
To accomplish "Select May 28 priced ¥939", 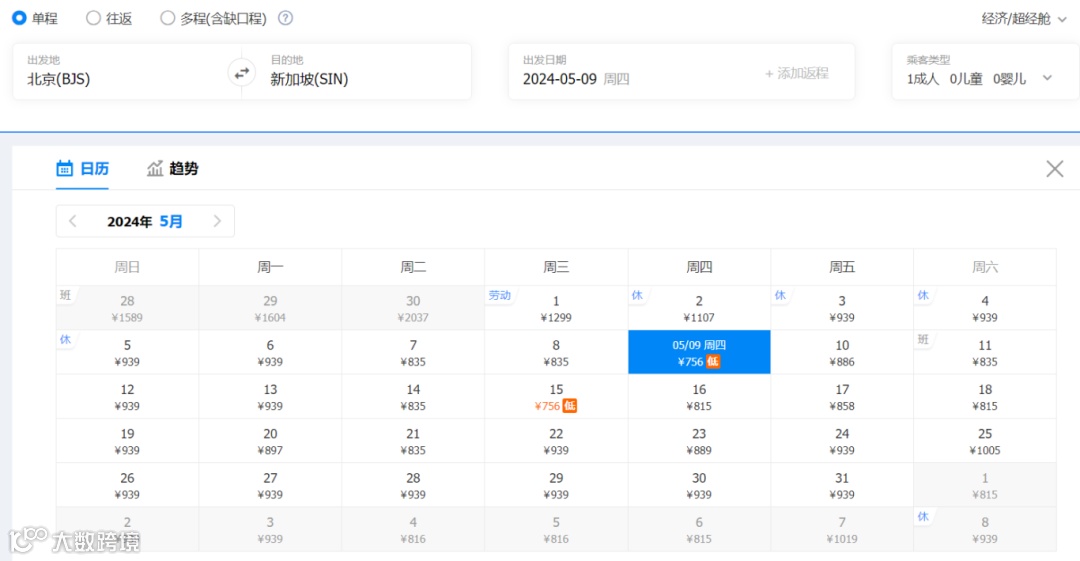I will click(x=413, y=485).
